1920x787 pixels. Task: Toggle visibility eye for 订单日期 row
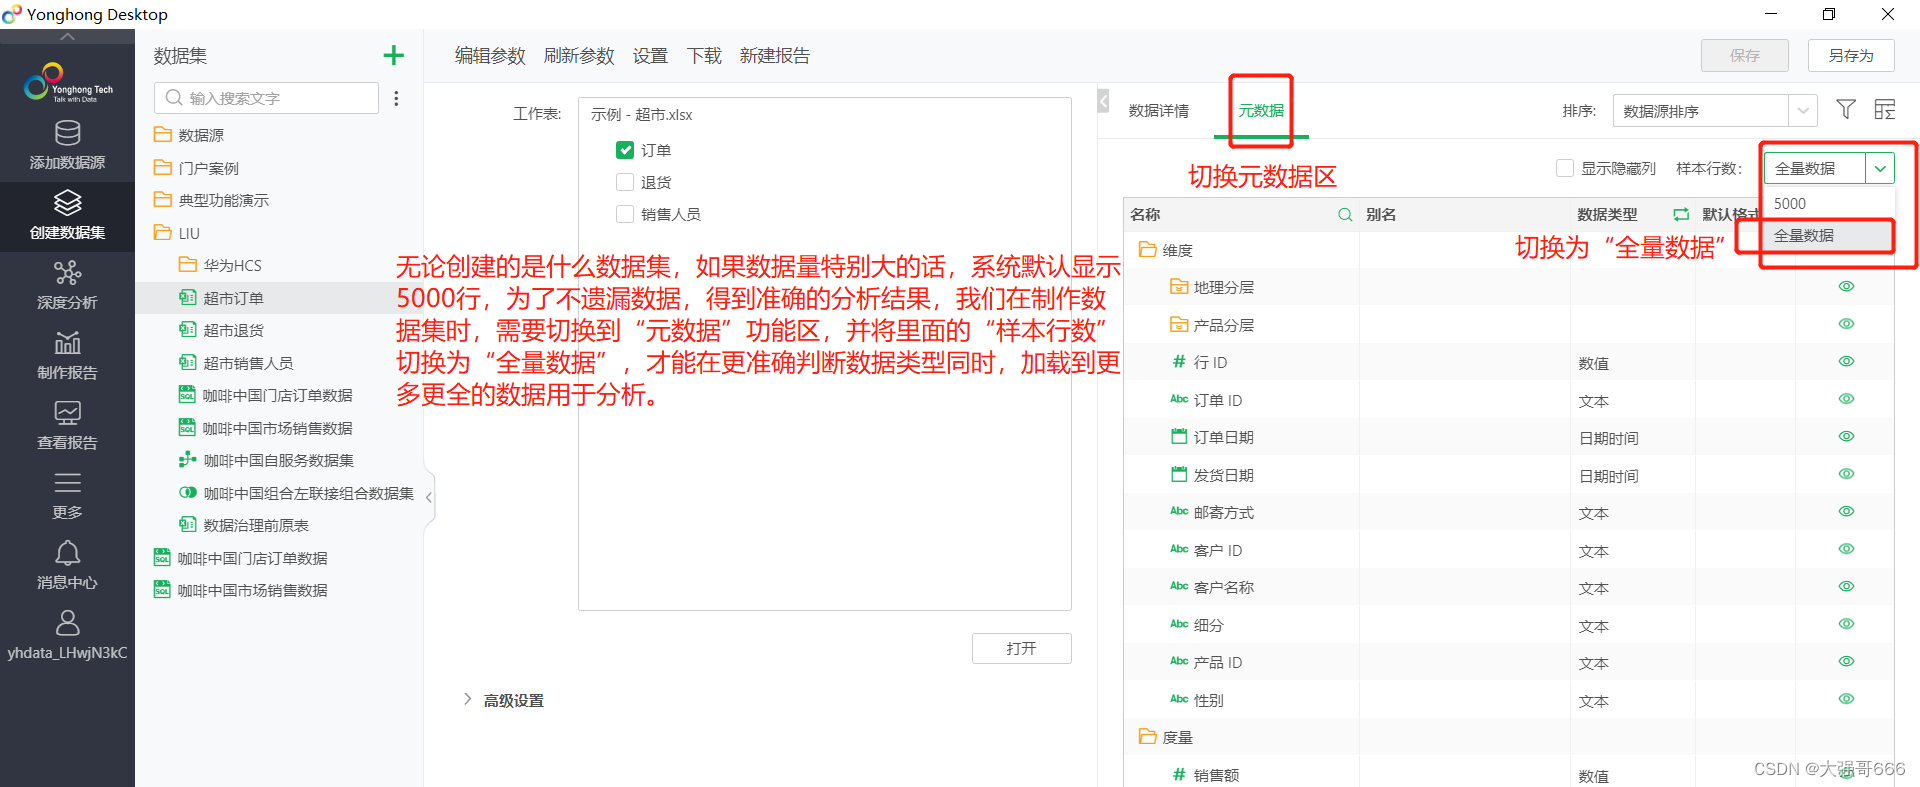coord(1846,436)
